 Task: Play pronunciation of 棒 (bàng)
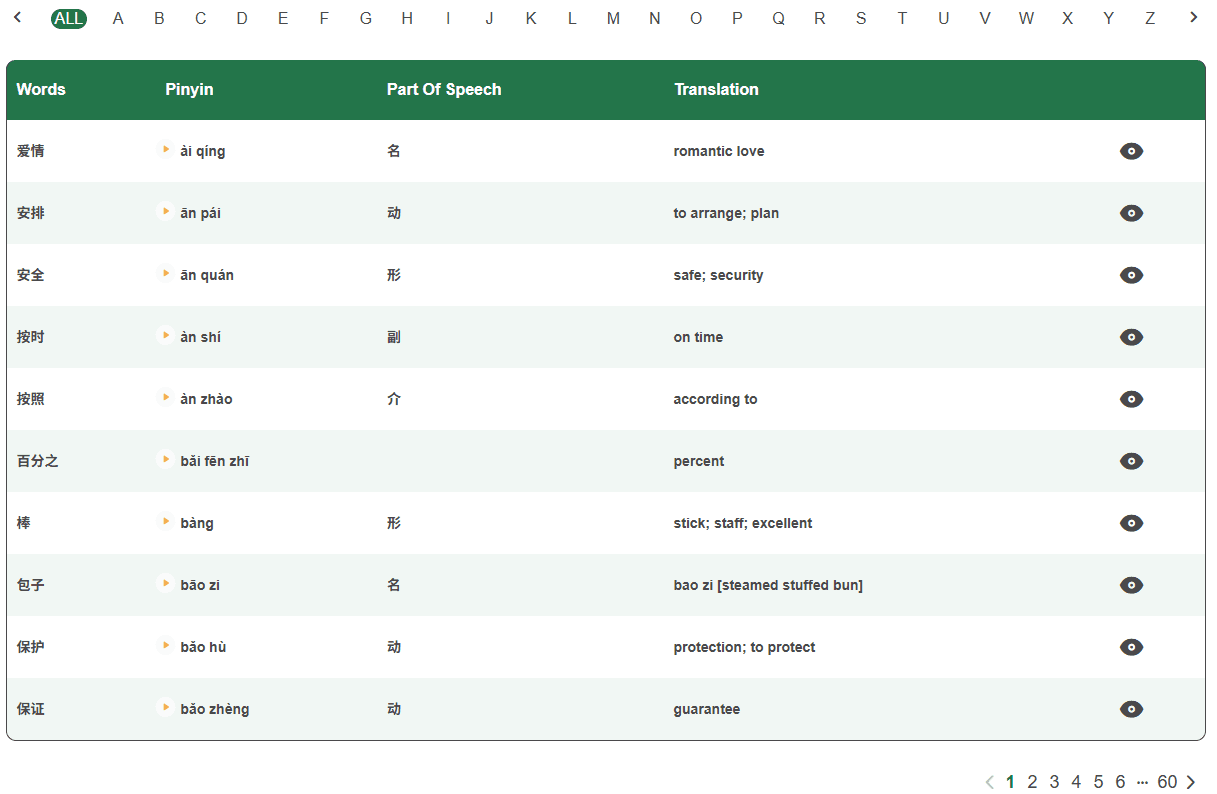(x=166, y=522)
